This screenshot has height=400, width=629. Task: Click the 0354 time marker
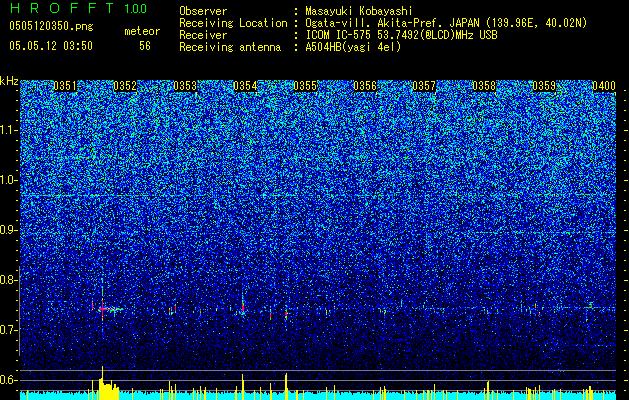(x=245, y=86)
